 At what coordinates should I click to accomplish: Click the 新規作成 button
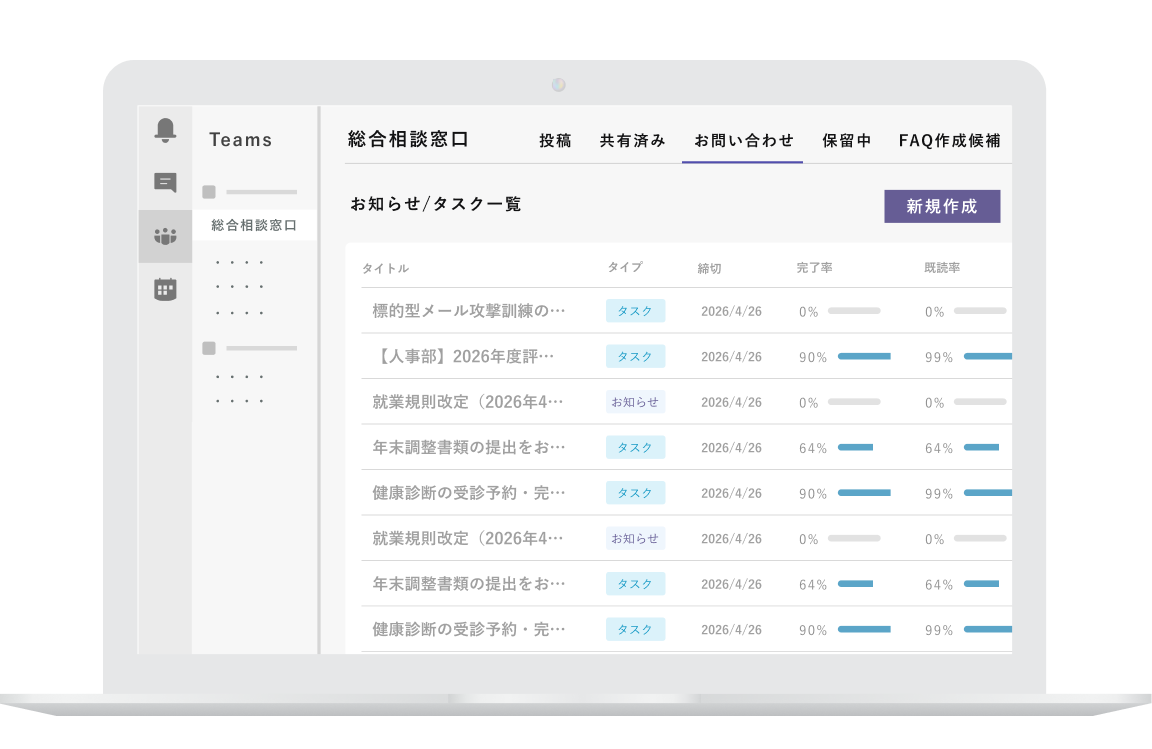tap(942, 207)
